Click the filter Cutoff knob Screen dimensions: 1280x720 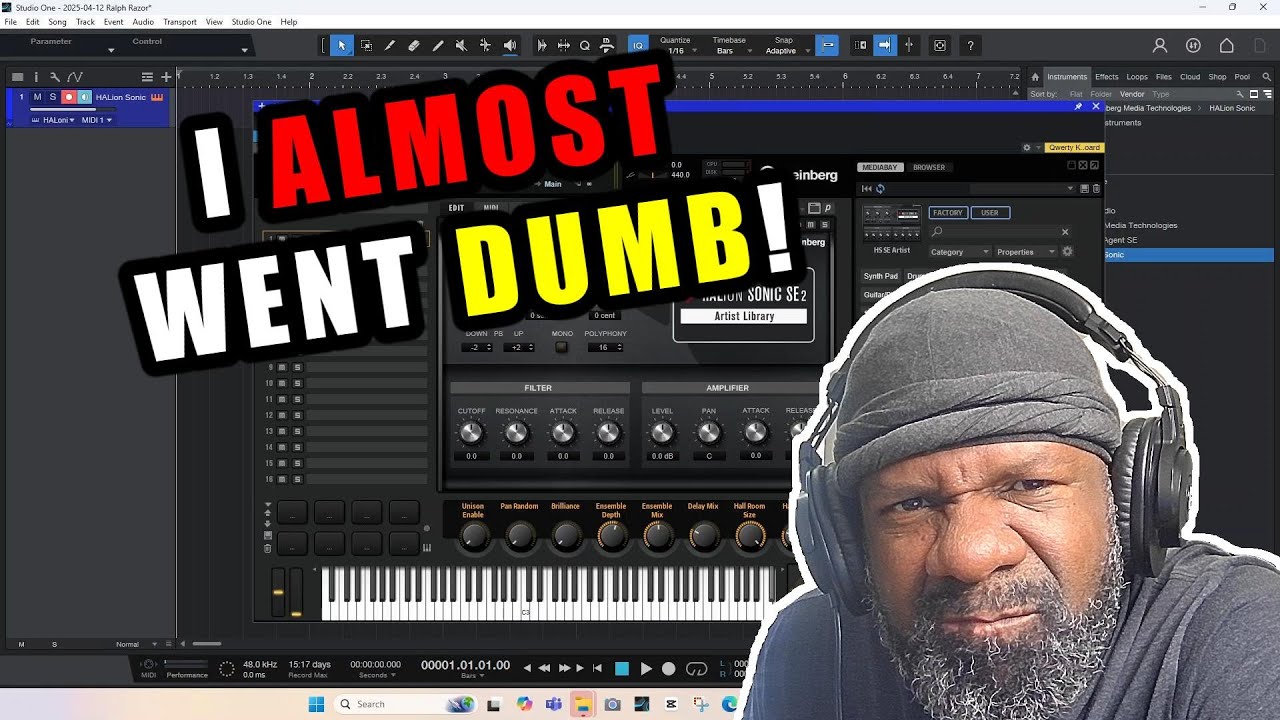coord(471,433)
